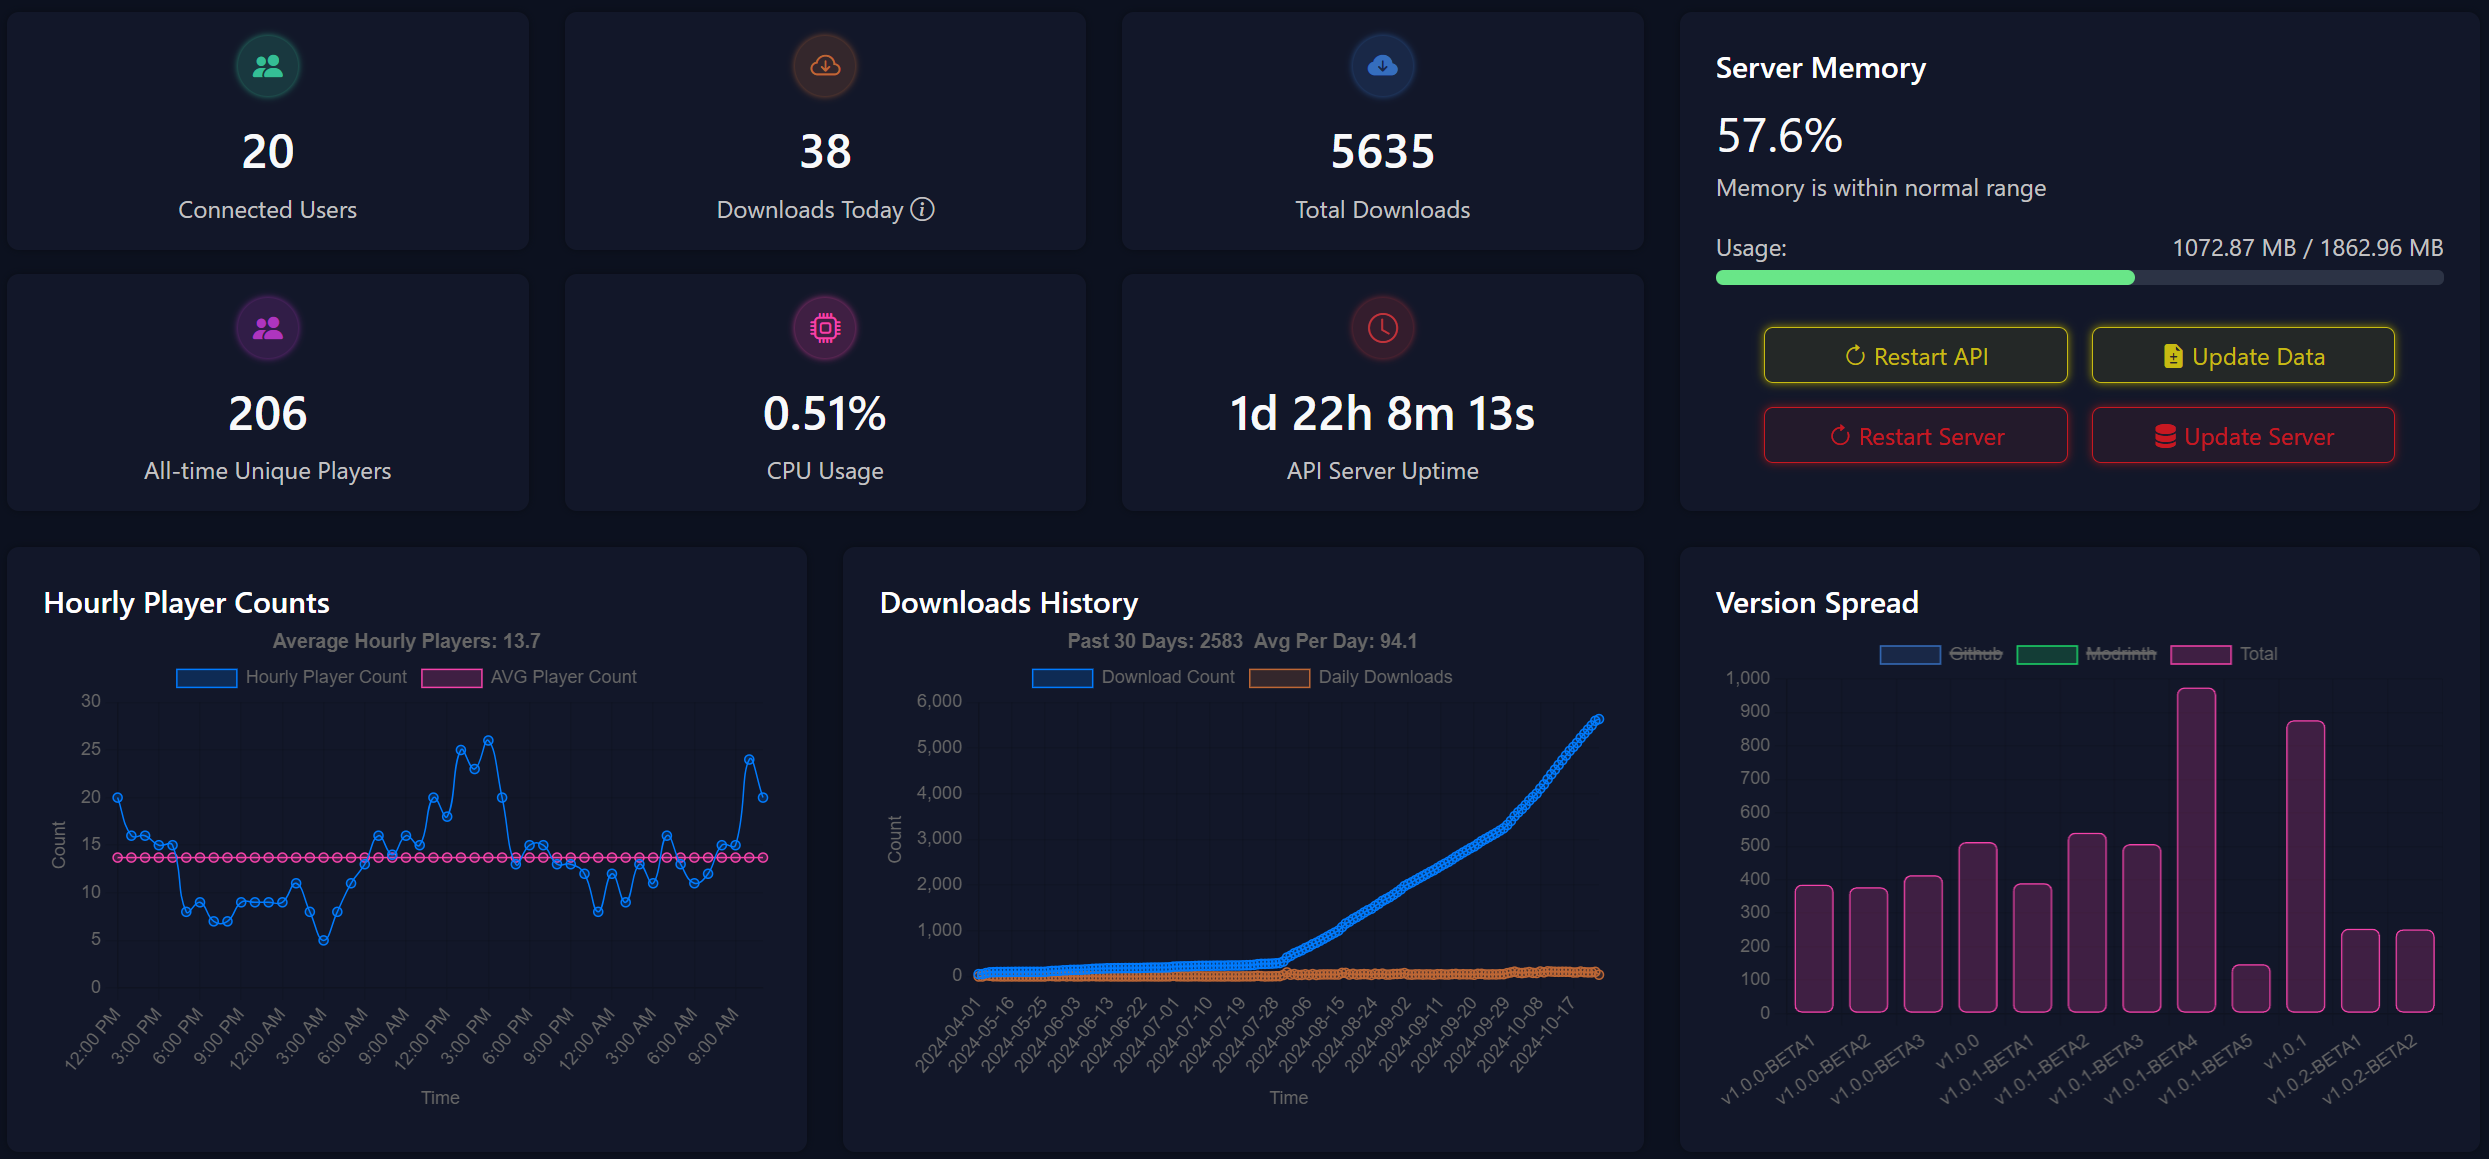
Task: Toggle the AVG Player Count legend series
Action: [x=529, y=677]
